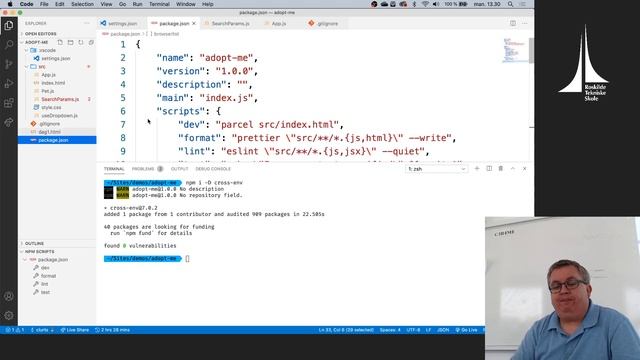Collapse the src folder

42,67
